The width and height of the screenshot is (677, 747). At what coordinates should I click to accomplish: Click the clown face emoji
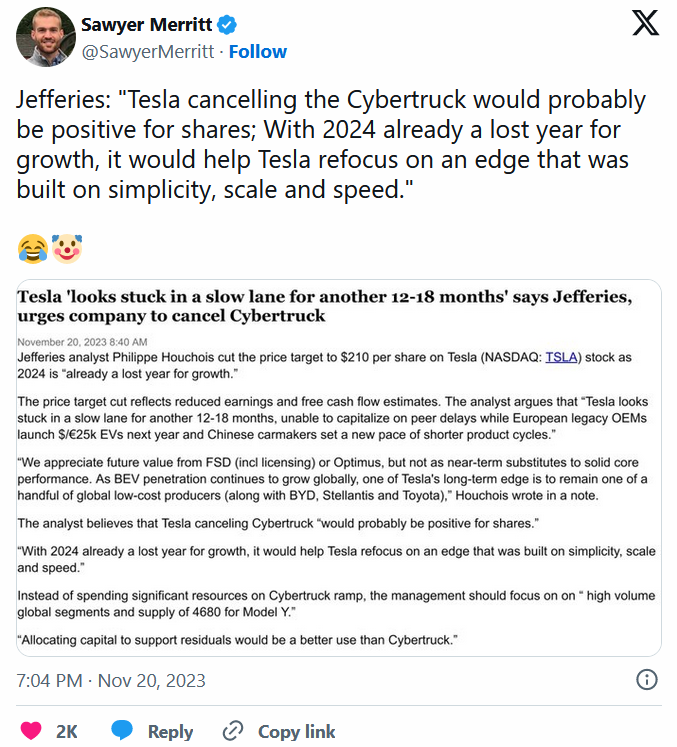coord(66,247)
